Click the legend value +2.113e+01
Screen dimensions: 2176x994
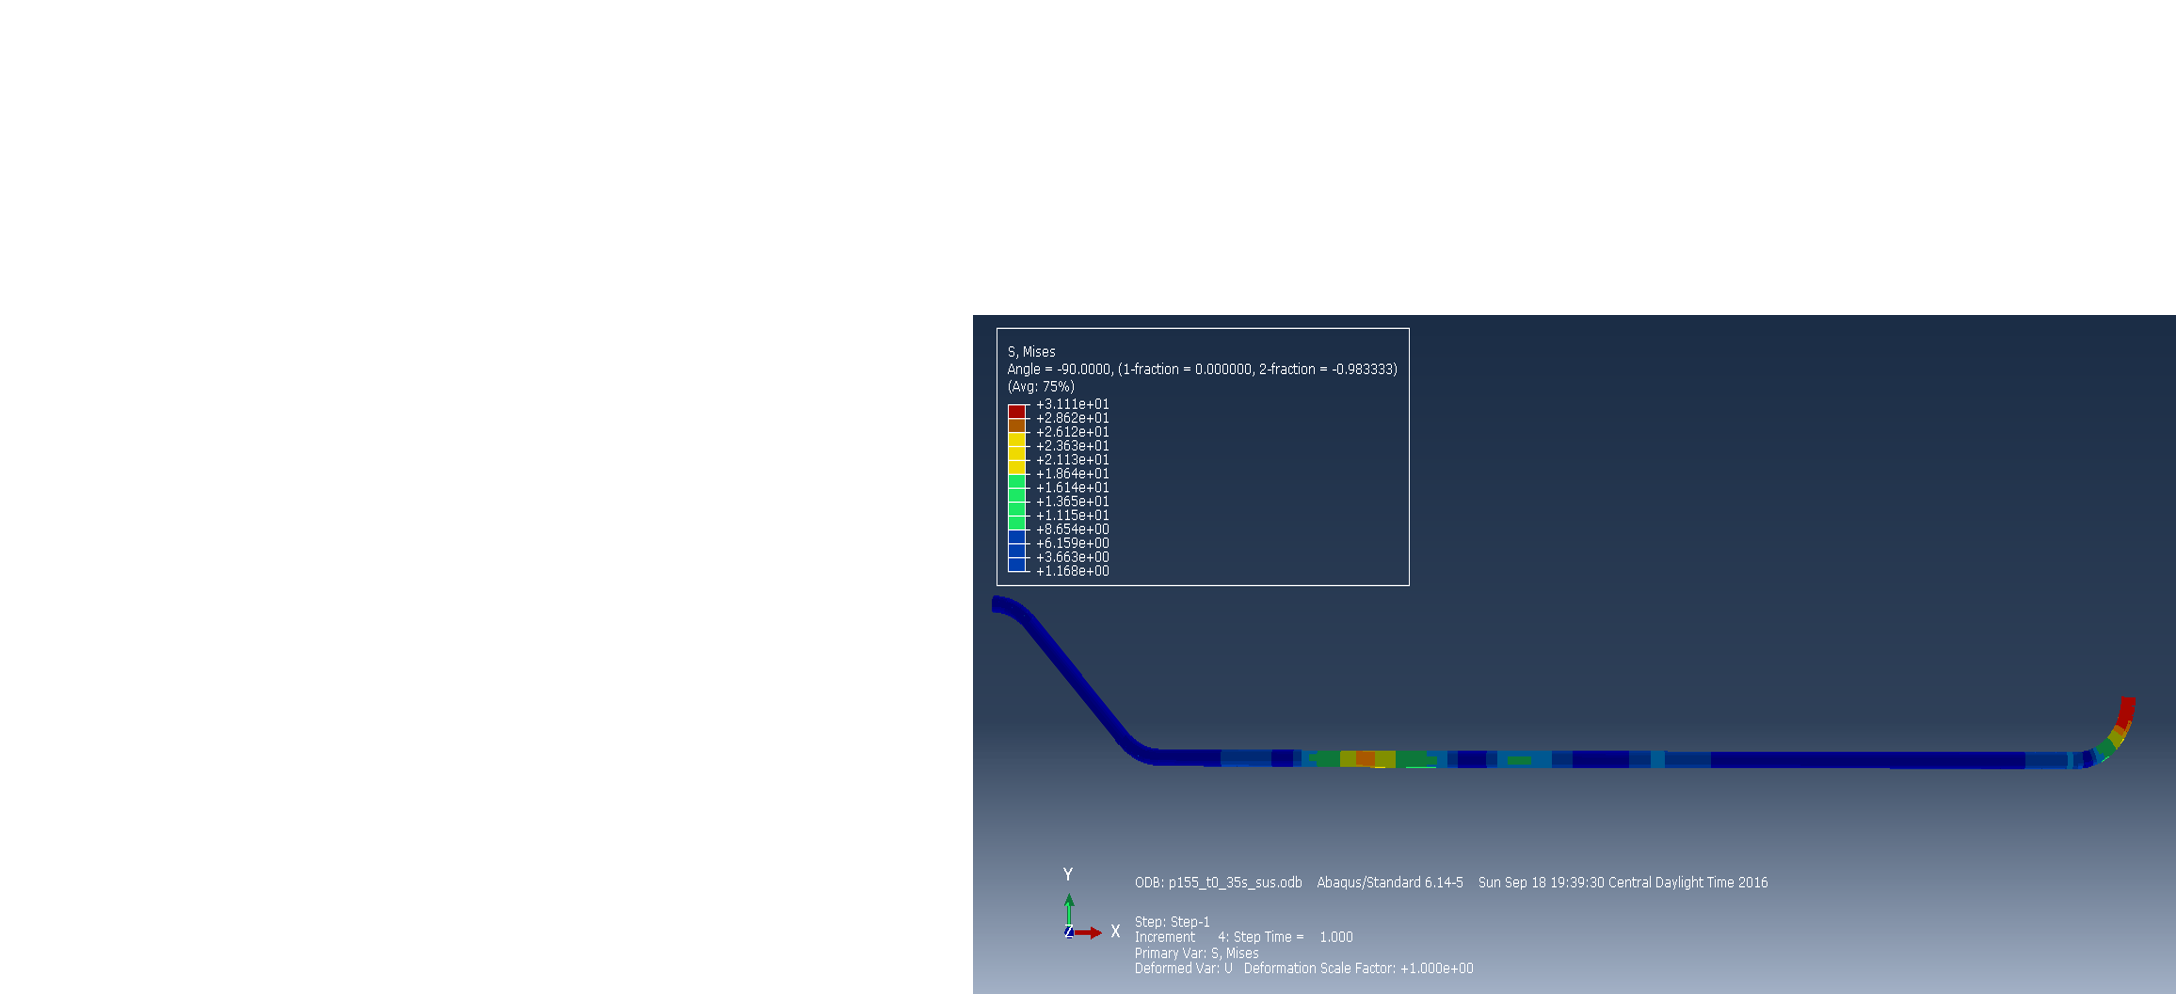1072,460
